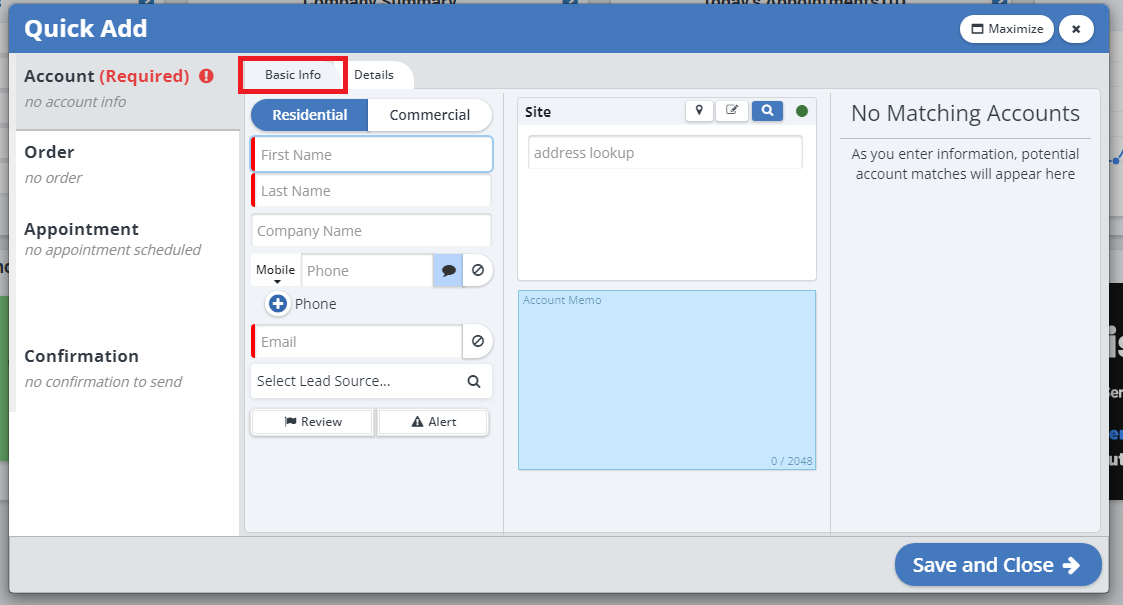Screen dimensions: 1123x605
Task: Click the edit address icon in Site header
Action: (x=732, y=111)
